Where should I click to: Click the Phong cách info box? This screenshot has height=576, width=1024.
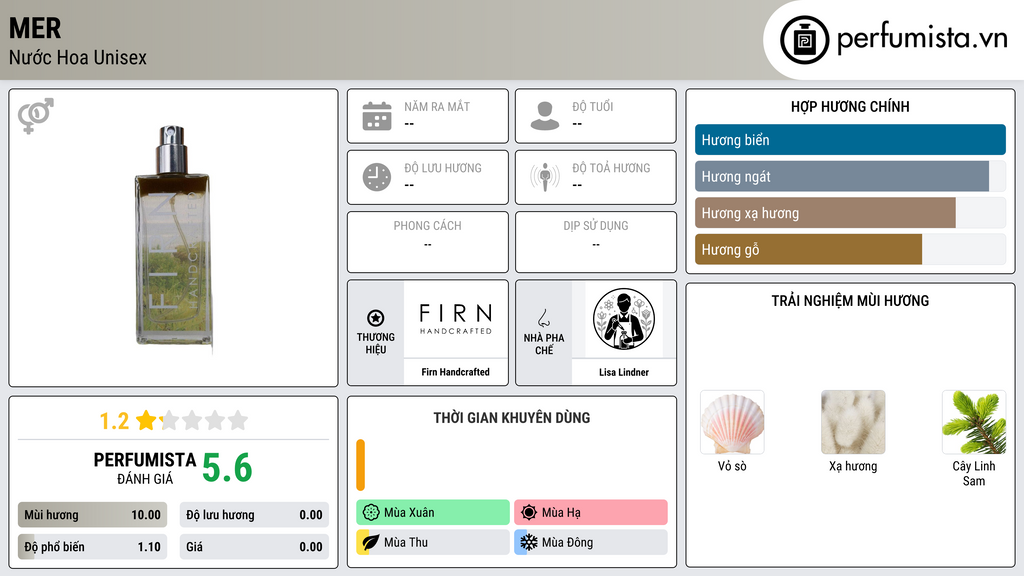coord(428,242)
